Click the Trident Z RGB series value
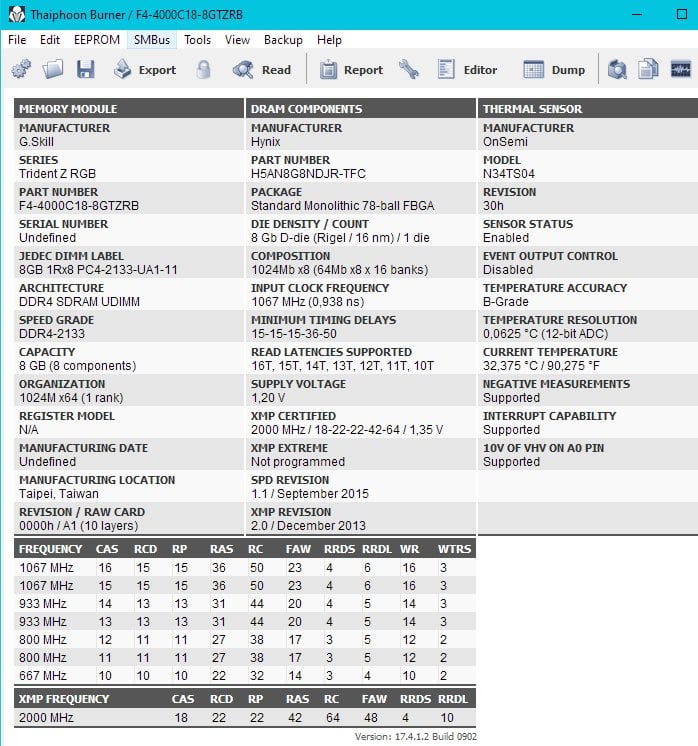The image size is (698, 746). click(x=57, y=174)
